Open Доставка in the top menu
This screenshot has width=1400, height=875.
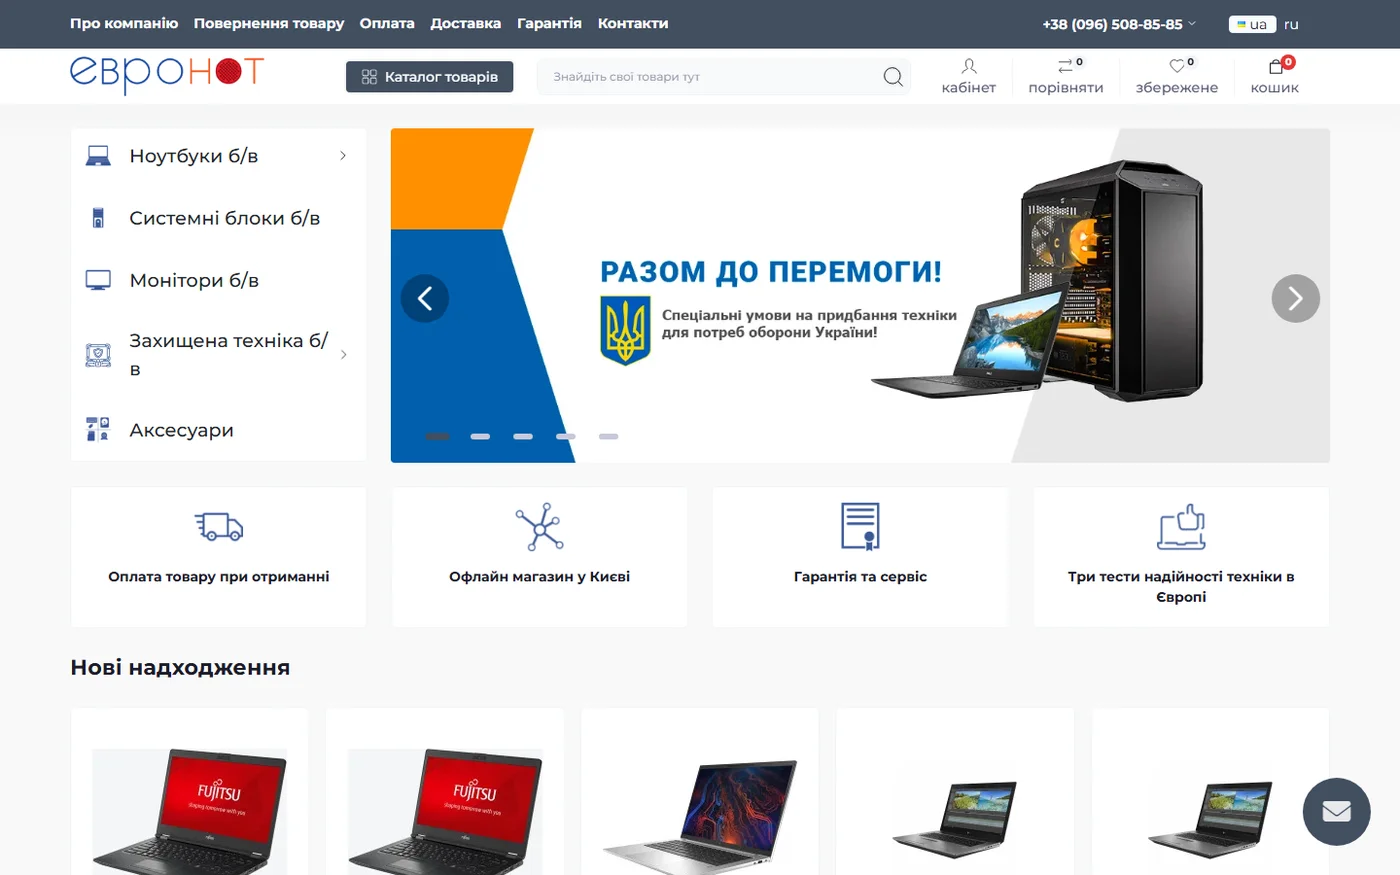(x=466, y=23)
